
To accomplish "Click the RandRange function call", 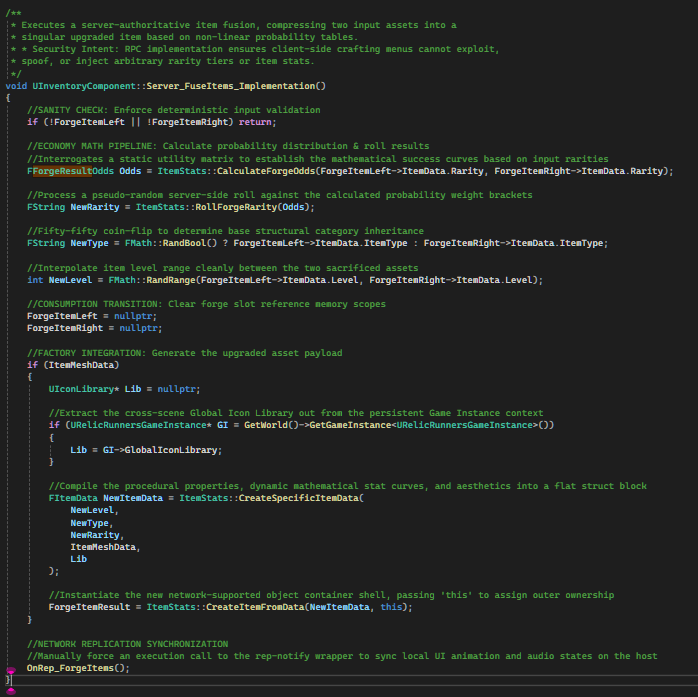I will (x=171, y=280).
